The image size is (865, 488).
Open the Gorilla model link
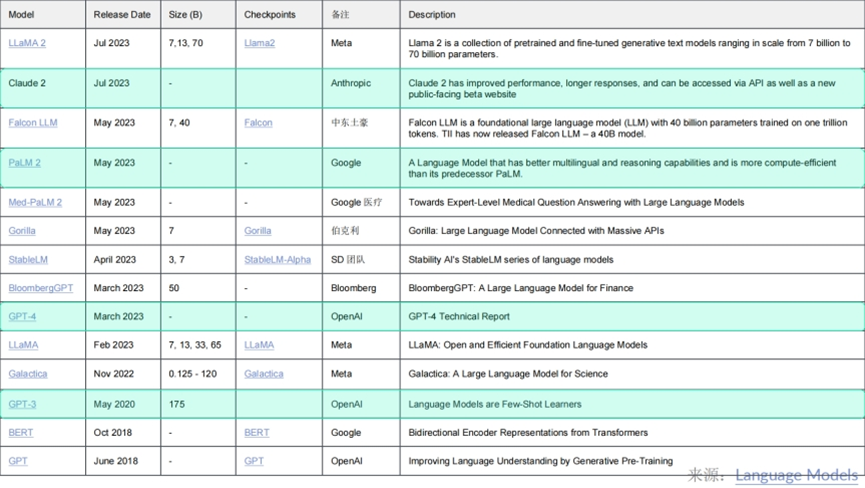[22, 230]
